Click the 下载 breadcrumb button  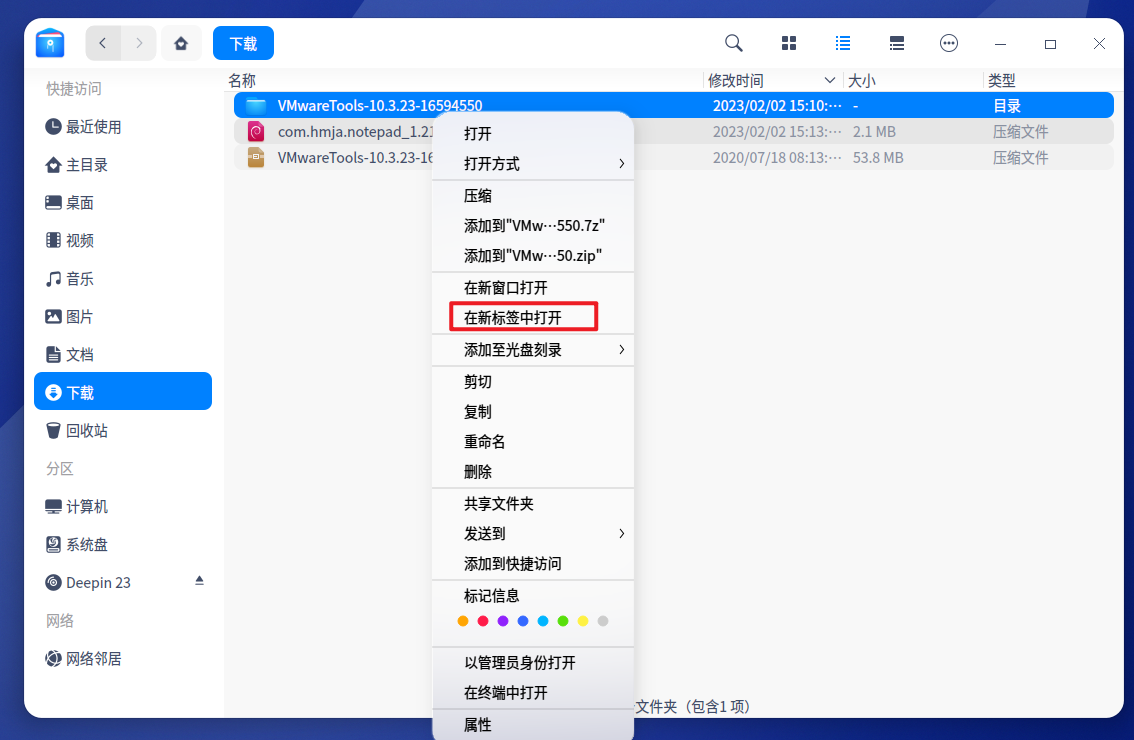[243, 43]
